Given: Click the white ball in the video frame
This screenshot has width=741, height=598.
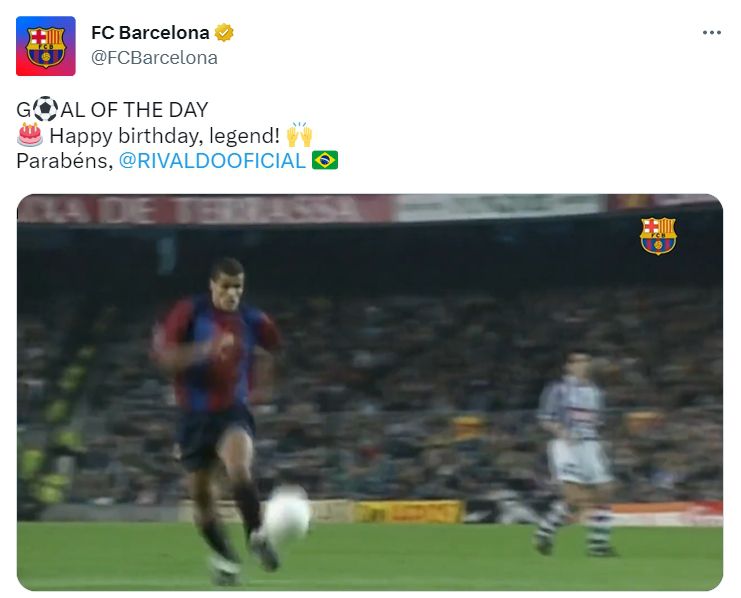Looking at the screenshot, I should click(287, 515).
